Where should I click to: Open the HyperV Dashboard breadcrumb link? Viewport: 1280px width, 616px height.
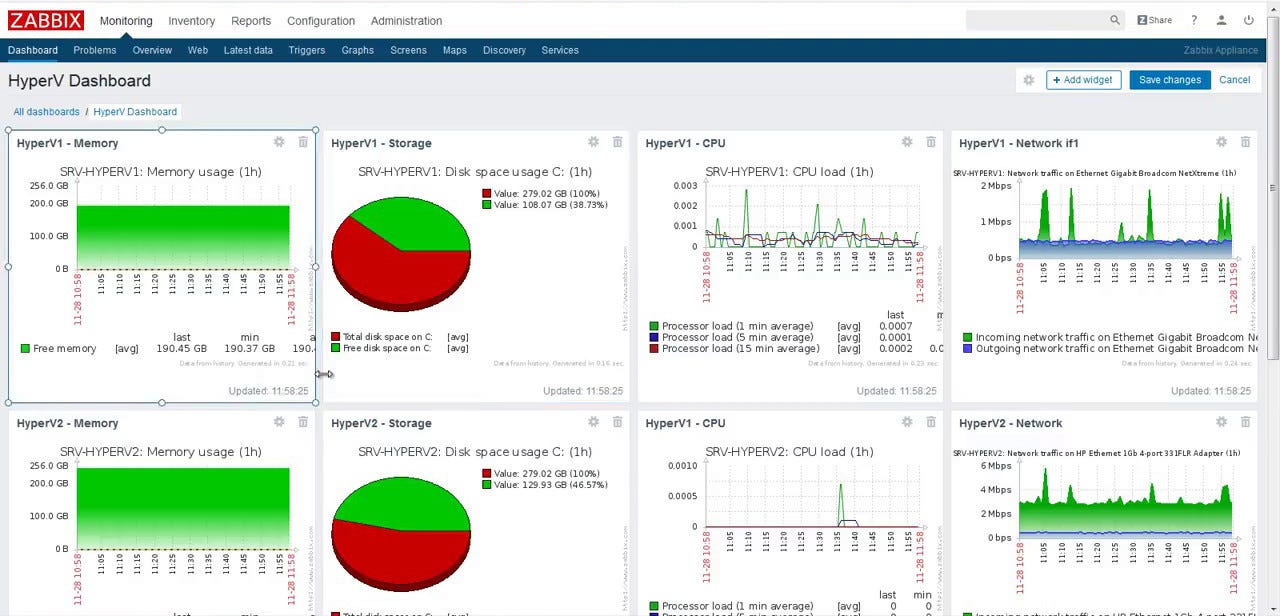click(135, 112)
